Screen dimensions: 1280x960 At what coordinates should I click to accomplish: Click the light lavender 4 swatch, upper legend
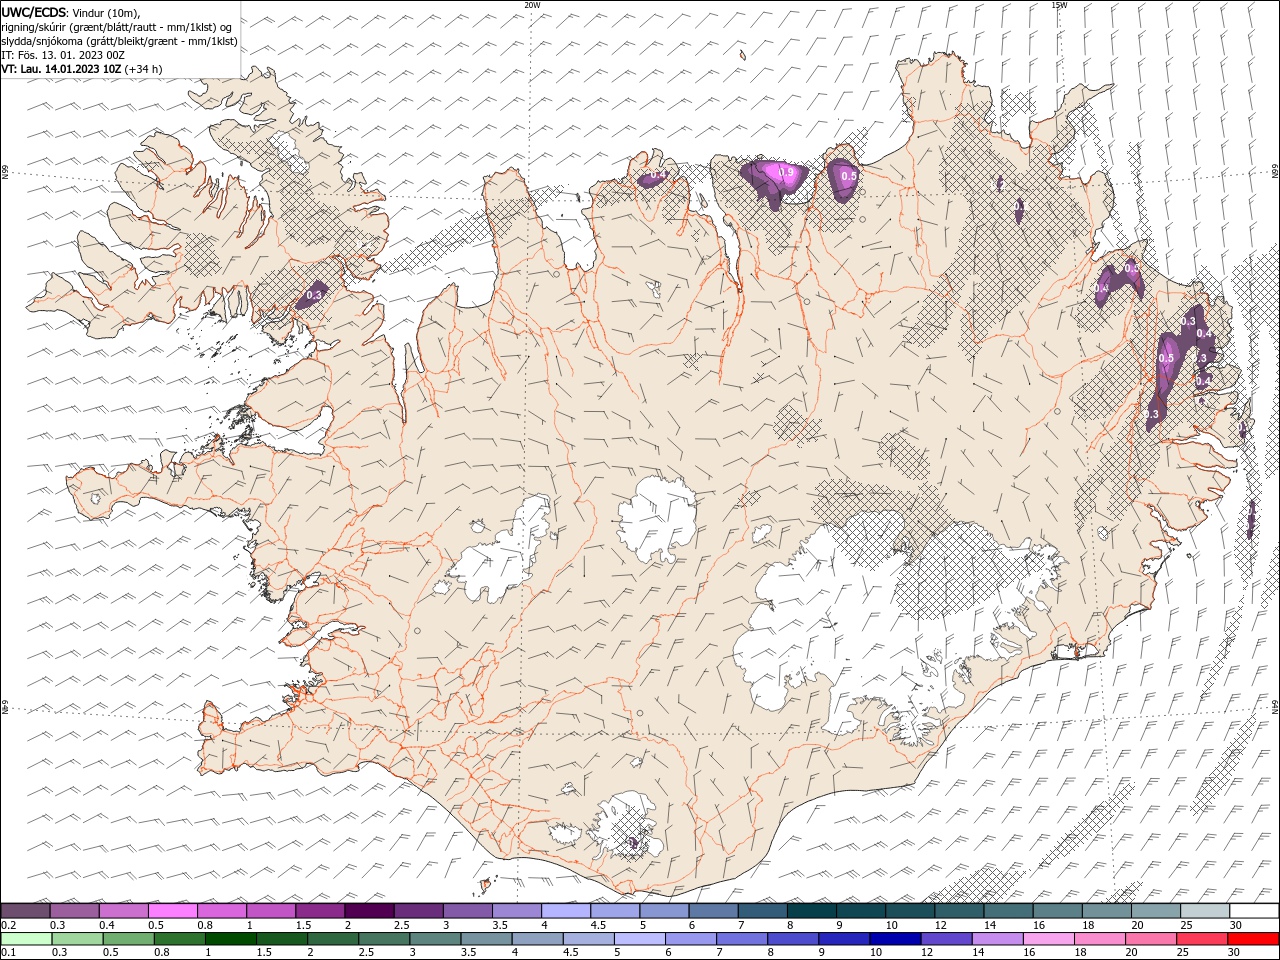(566, 911)
